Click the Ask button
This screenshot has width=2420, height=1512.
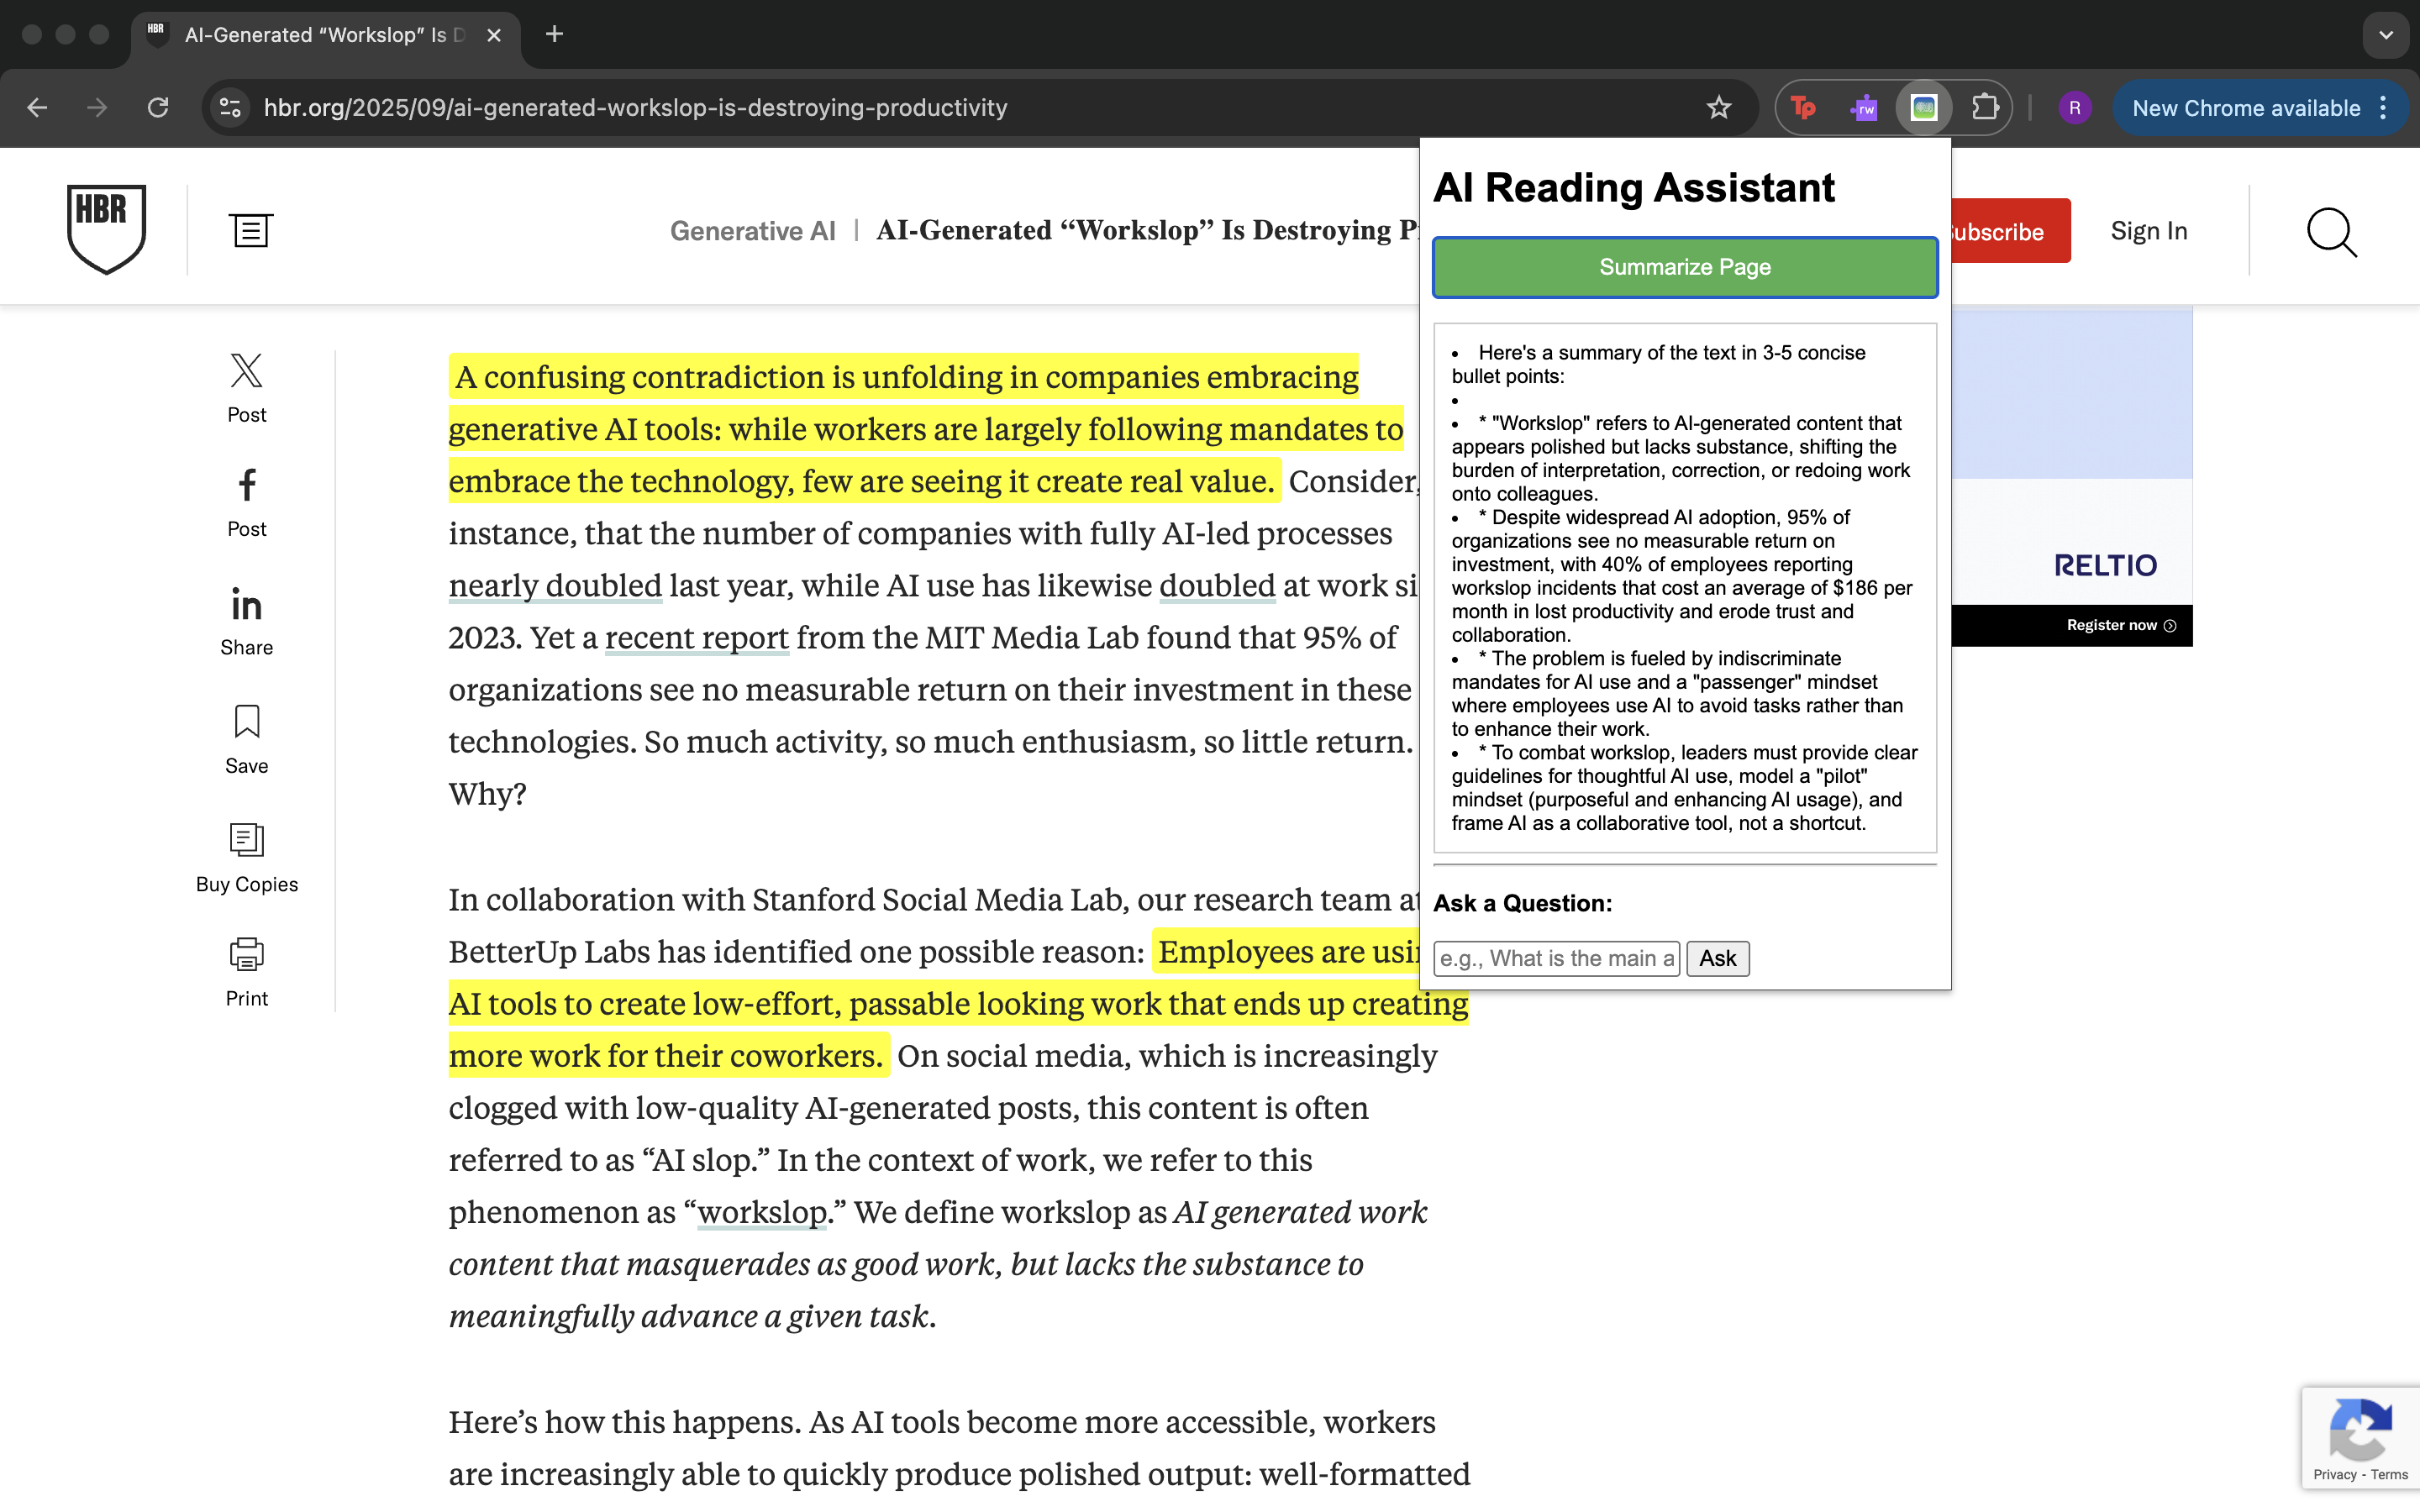1717,958
